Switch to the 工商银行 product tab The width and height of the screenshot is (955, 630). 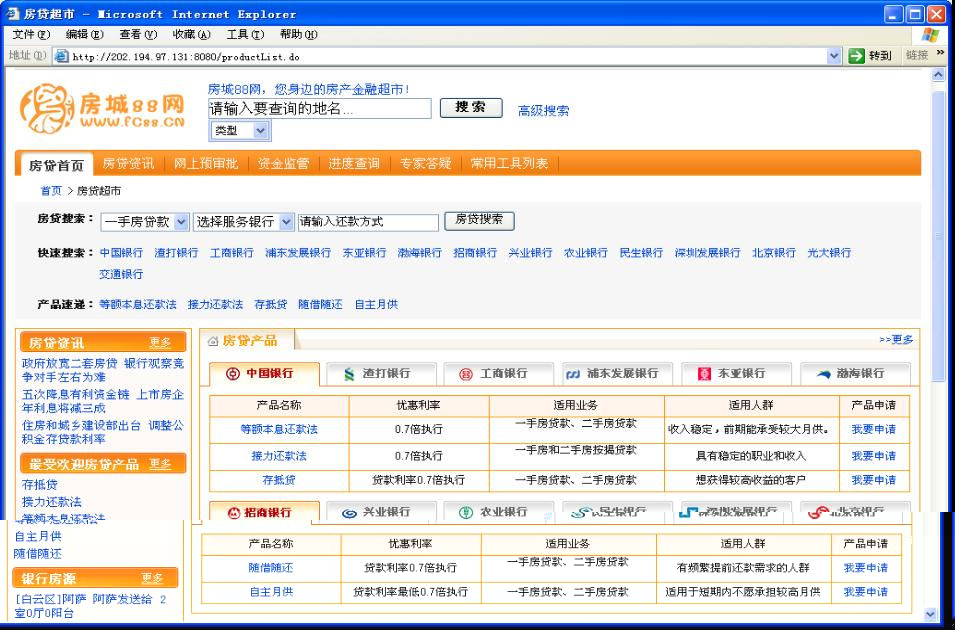point(499,374)
